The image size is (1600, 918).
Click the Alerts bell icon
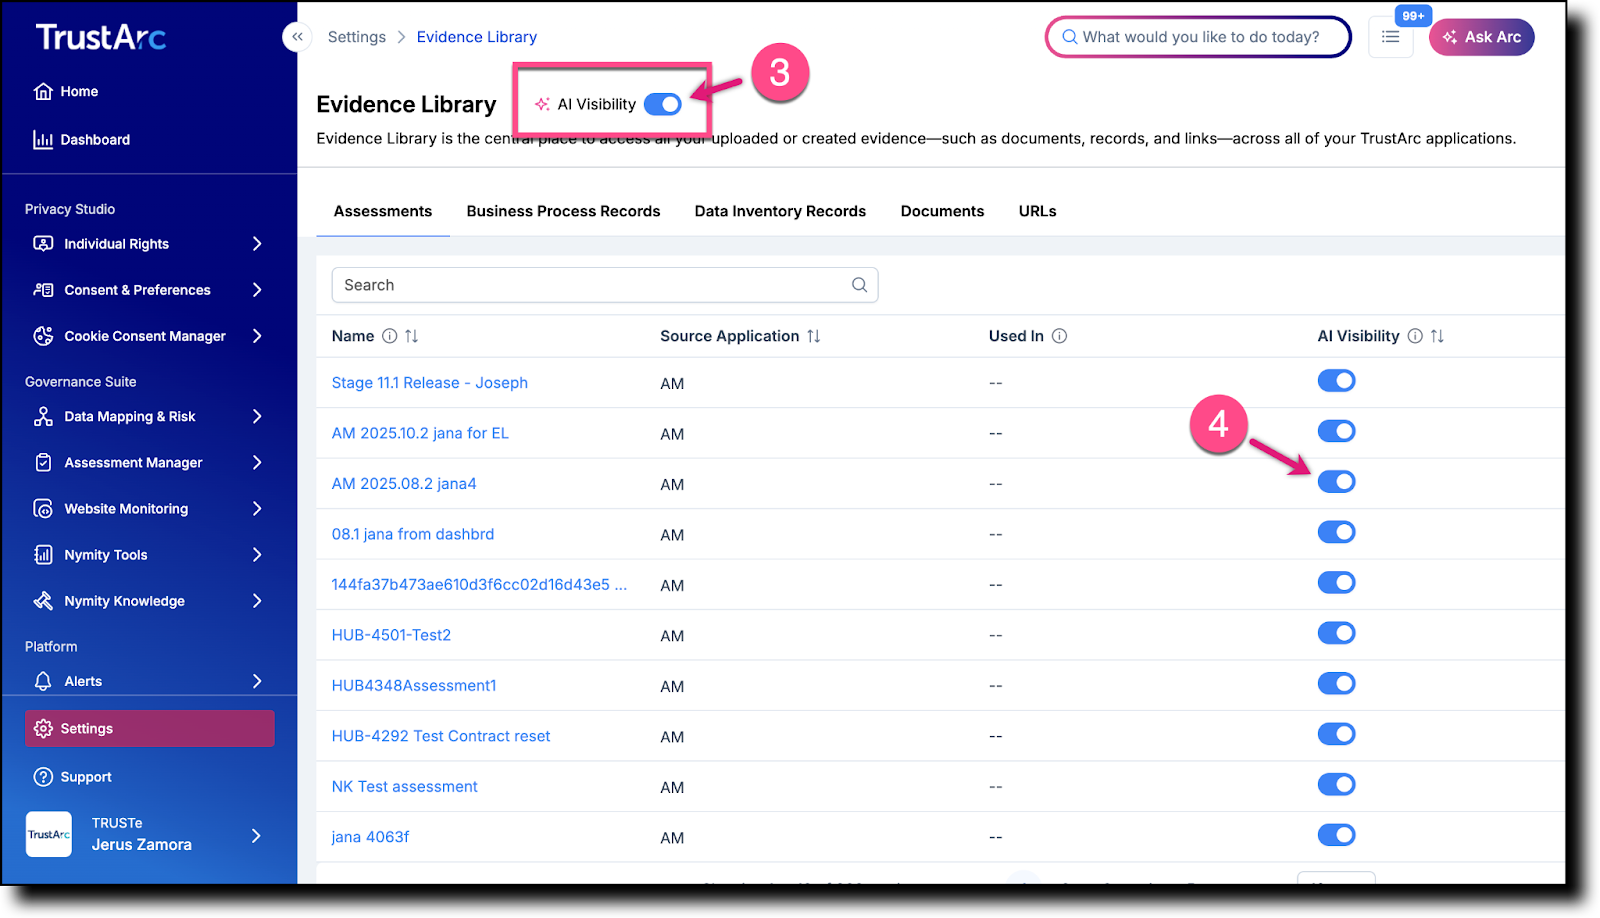(x=43, y=681)
